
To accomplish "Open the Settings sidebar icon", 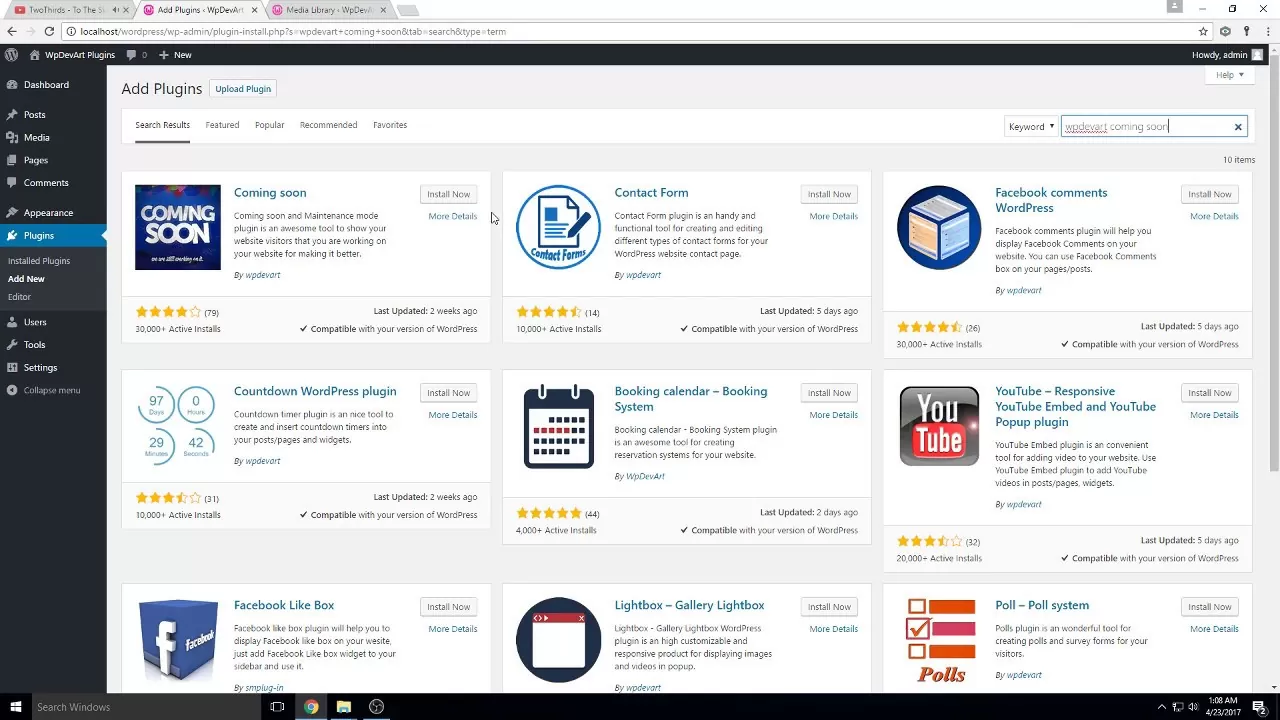I will [12, 368].
